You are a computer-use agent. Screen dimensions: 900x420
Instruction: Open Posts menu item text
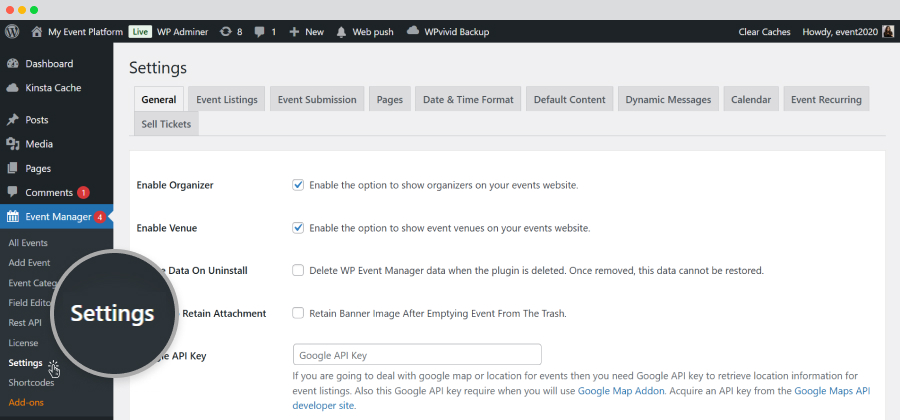[37, 120]
